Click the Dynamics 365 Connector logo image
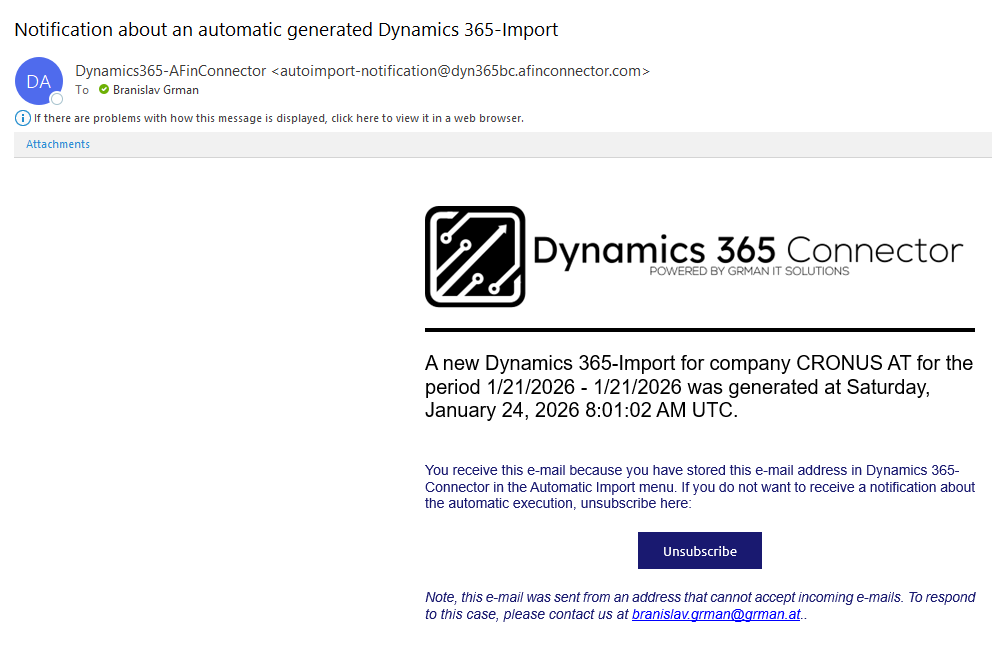Image resolution: width=992 pixels, height=648 pixels. coord(694,256)
